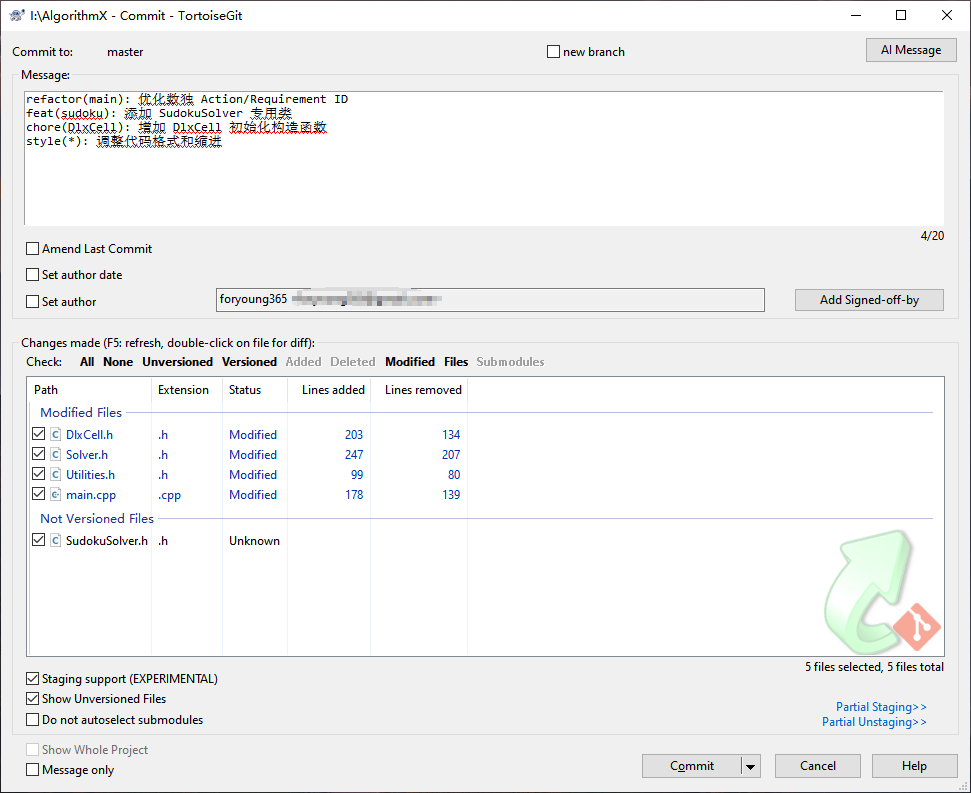This screenshot has width=971, height=793.
Task: Tick Do not autoselect submodules
Action: pos(32,720)
